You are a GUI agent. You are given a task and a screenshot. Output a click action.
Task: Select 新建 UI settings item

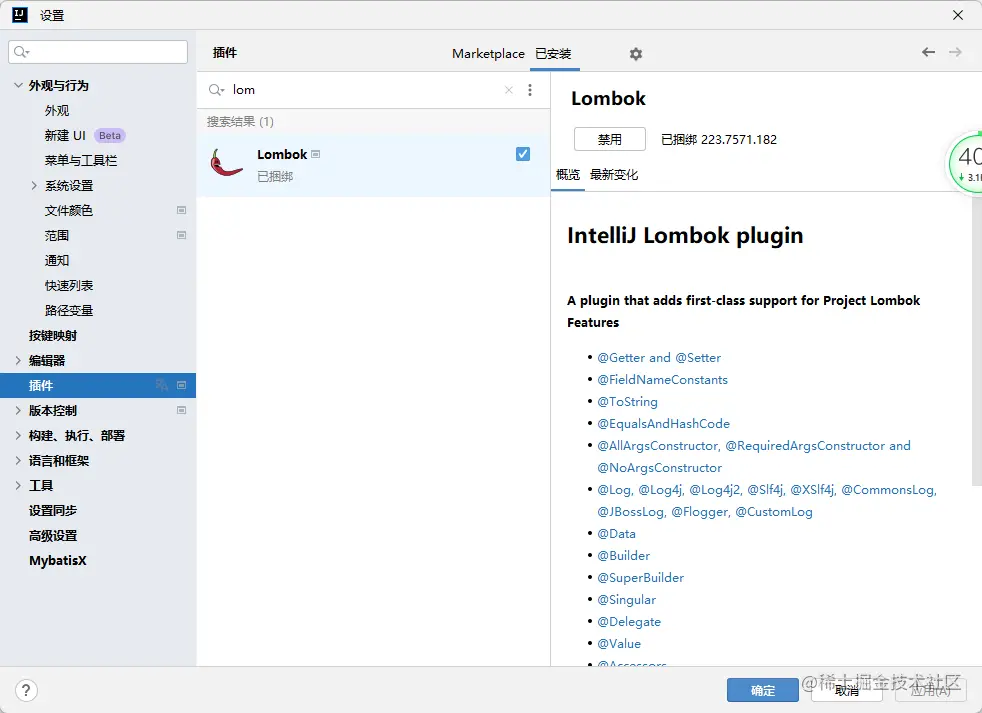(65, 136)
